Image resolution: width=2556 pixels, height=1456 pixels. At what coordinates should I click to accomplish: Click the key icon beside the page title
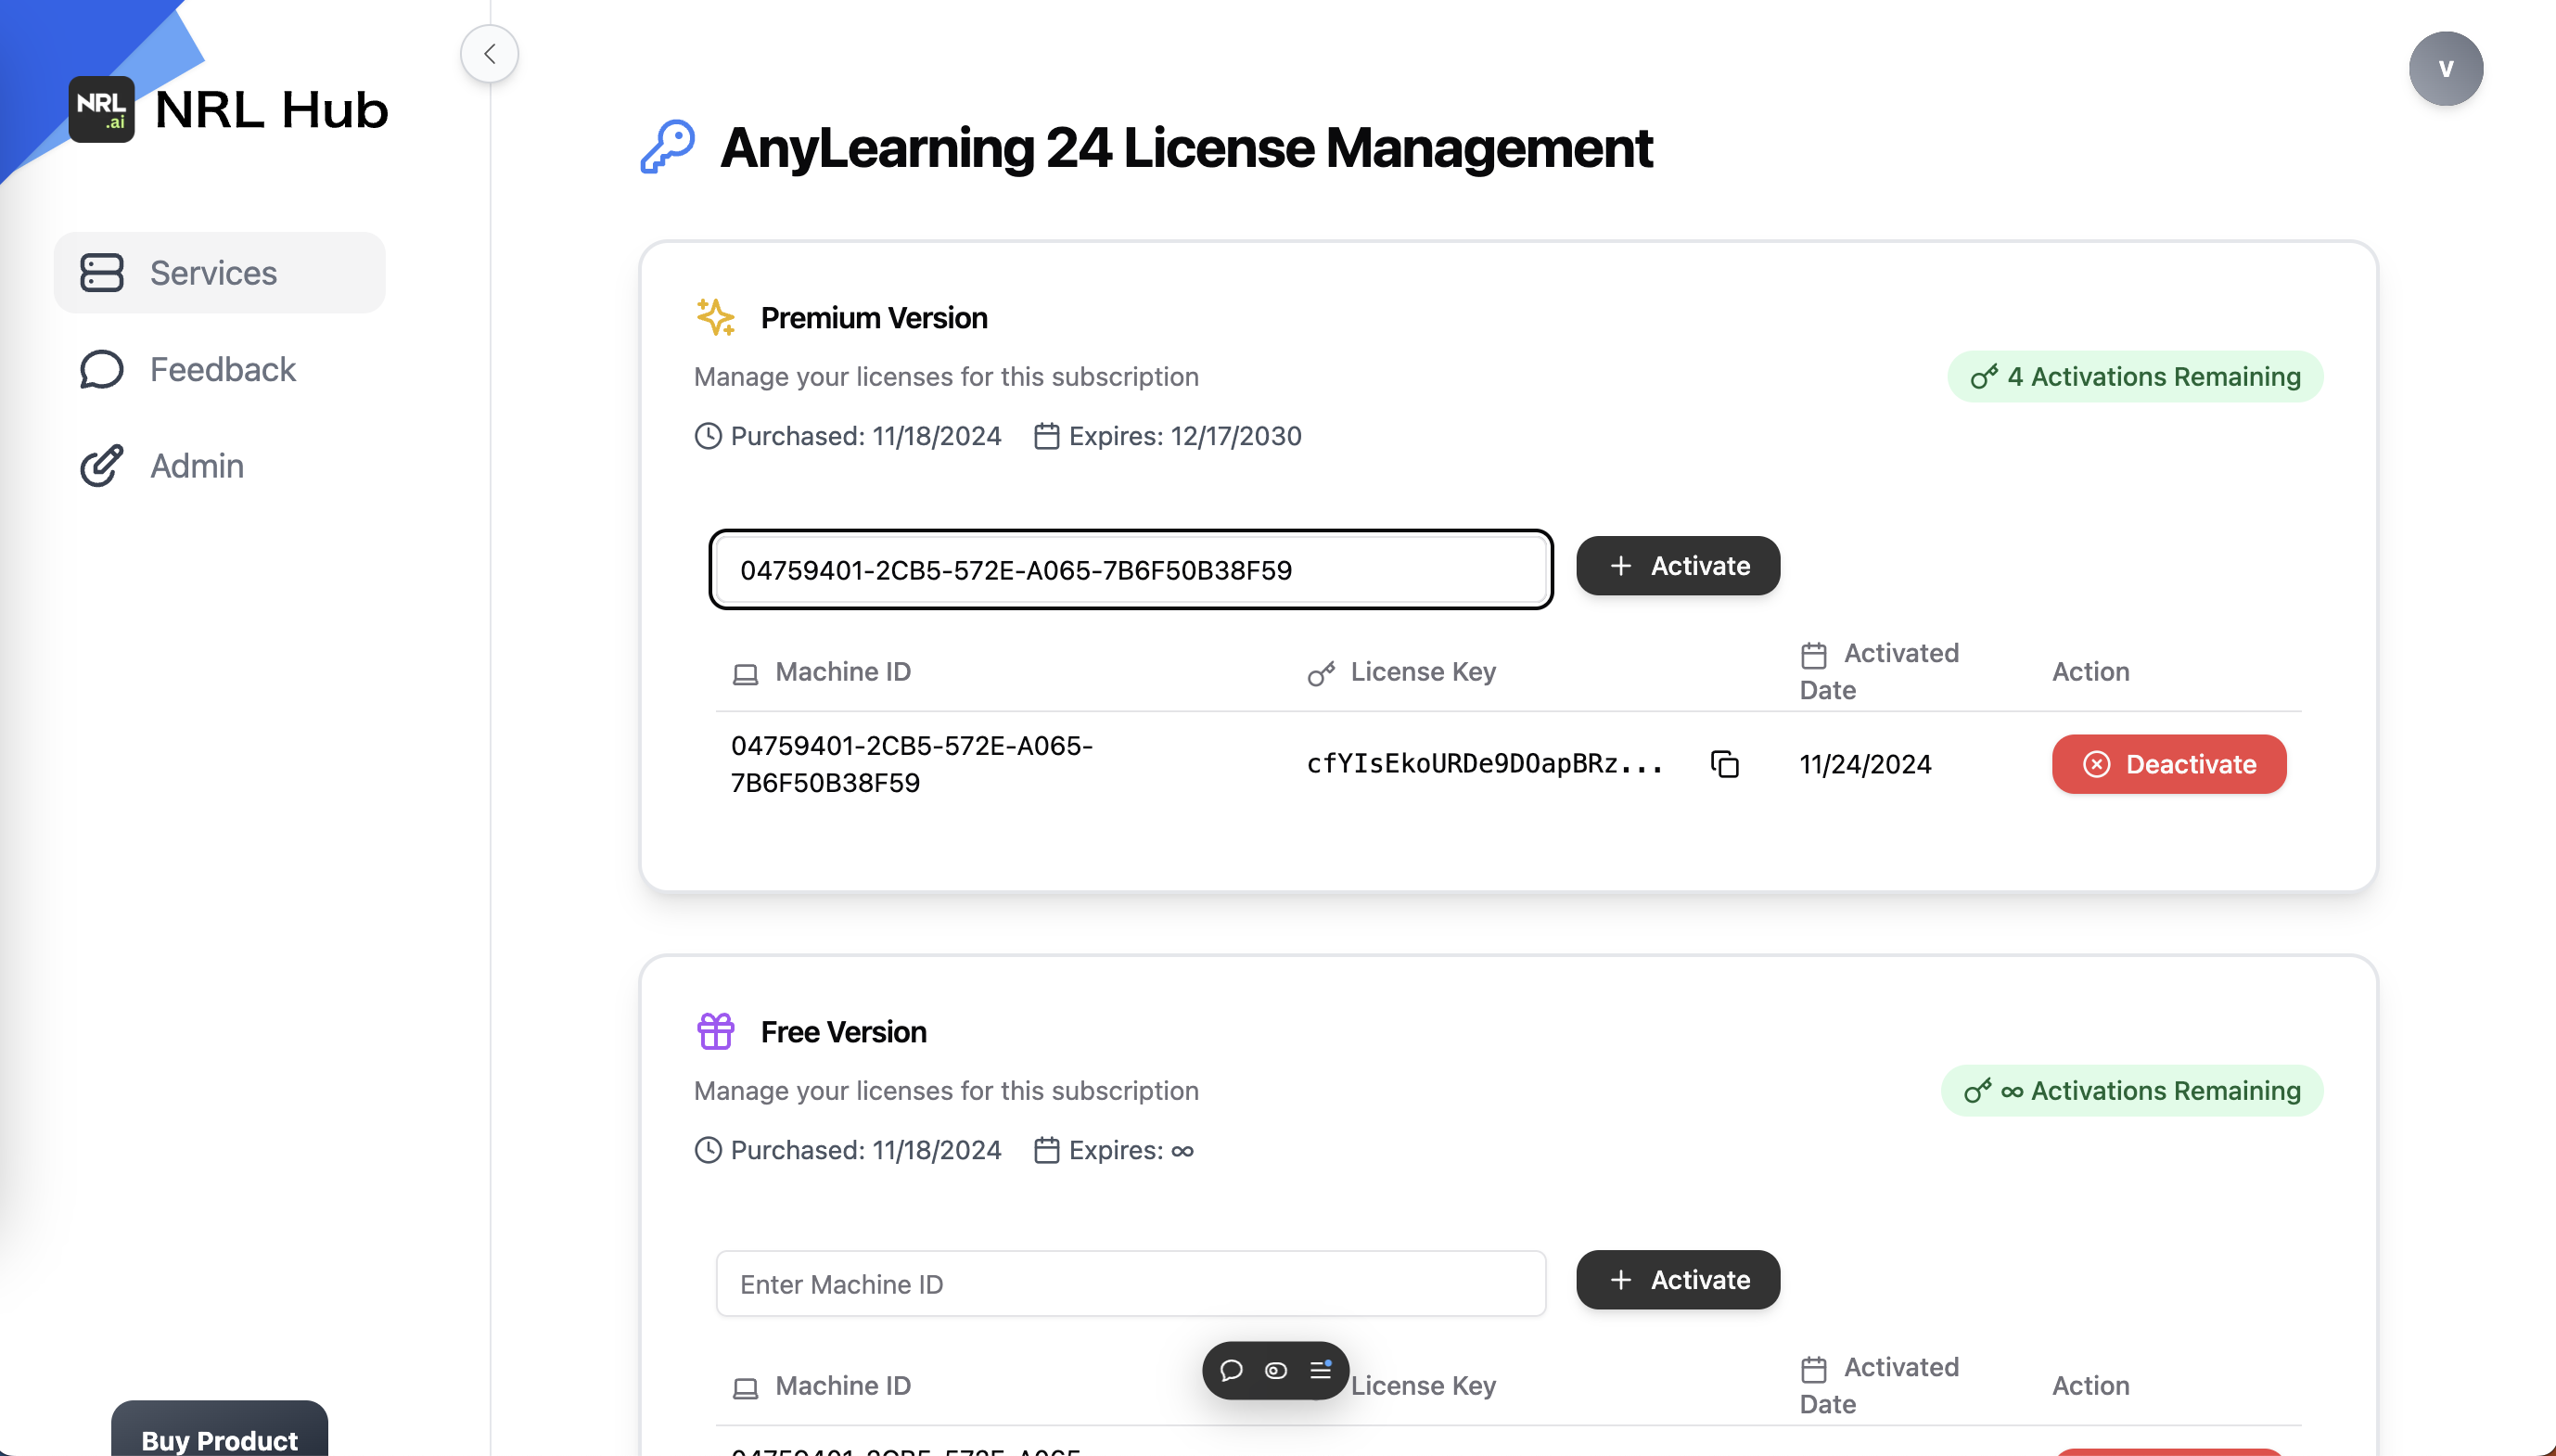[x=668, y=146]
